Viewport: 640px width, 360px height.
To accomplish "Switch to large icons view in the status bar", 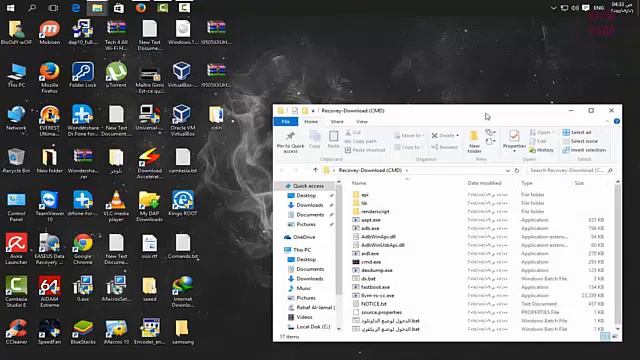I will pos(615,336).
